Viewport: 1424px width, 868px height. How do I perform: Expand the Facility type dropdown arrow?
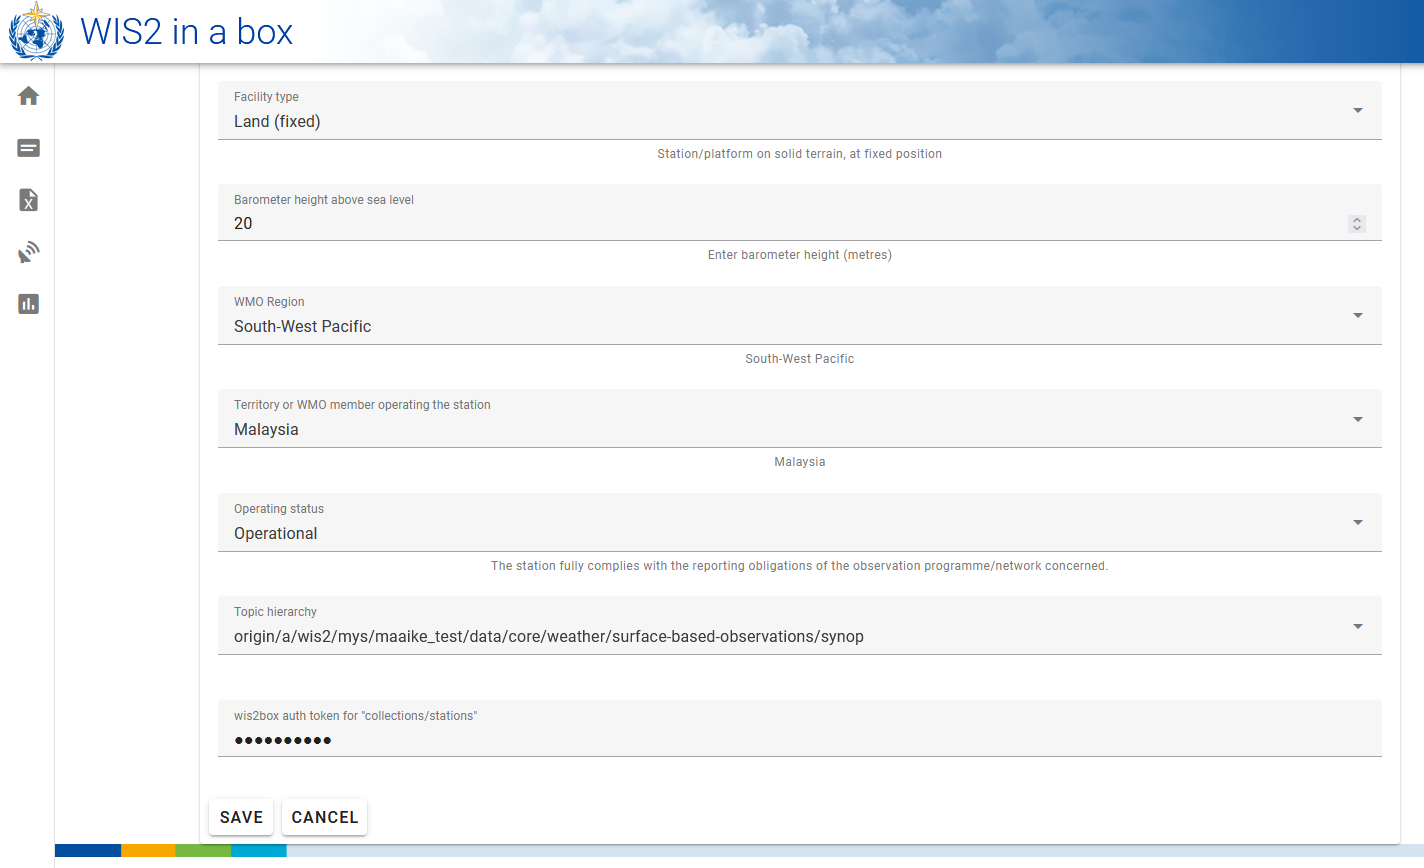click(1357, 110)
